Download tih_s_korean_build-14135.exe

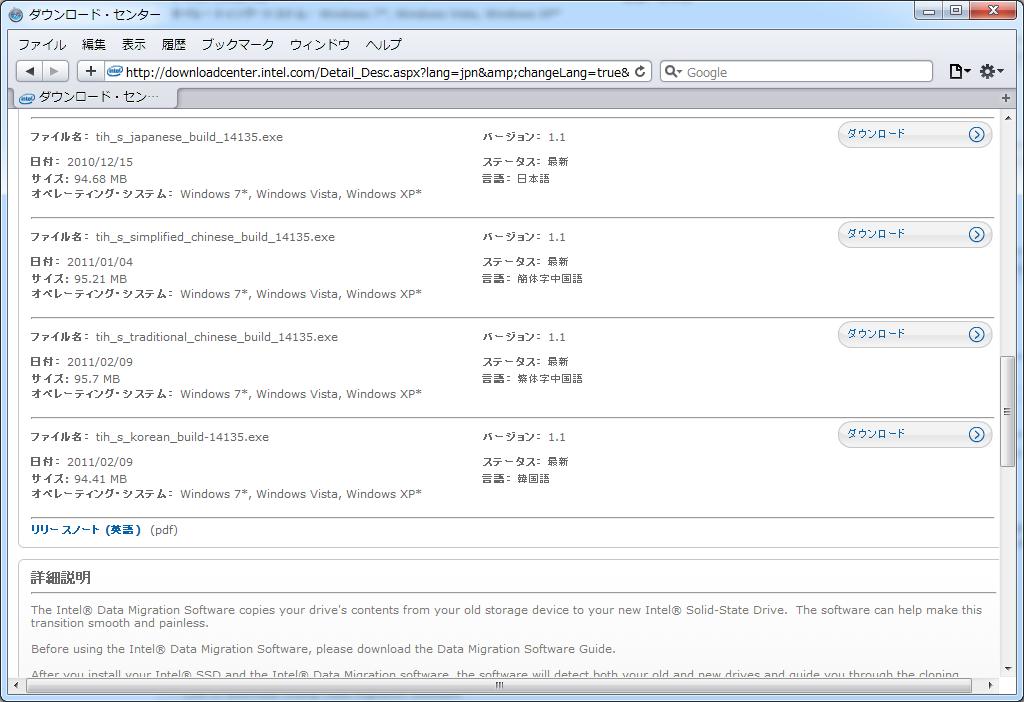point(915,434)
